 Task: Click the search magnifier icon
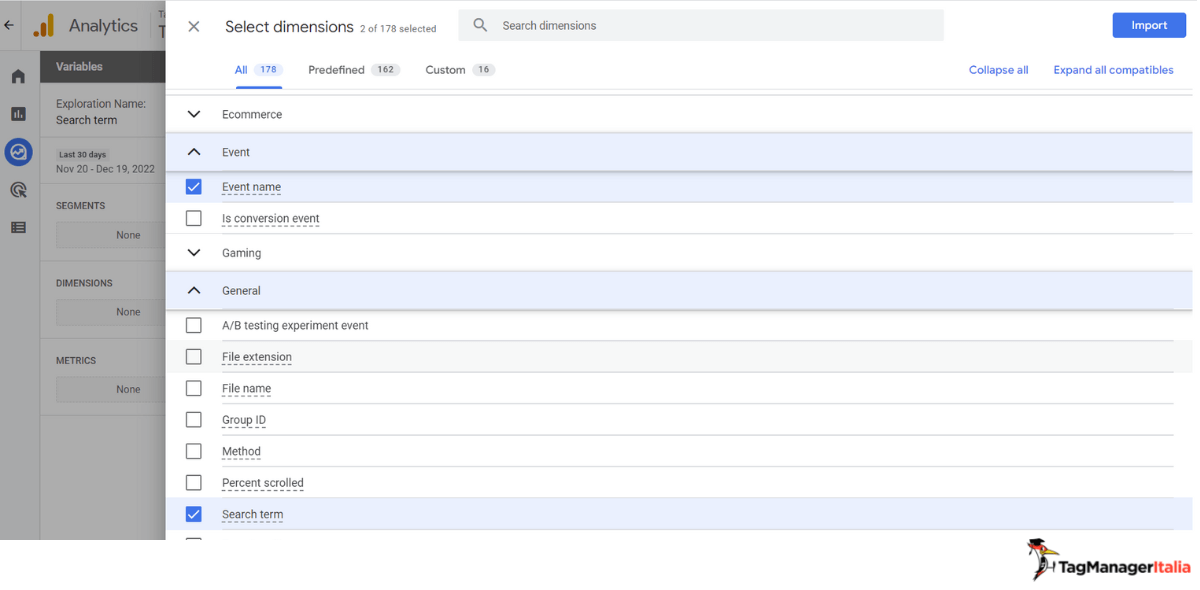pos(480,25)
